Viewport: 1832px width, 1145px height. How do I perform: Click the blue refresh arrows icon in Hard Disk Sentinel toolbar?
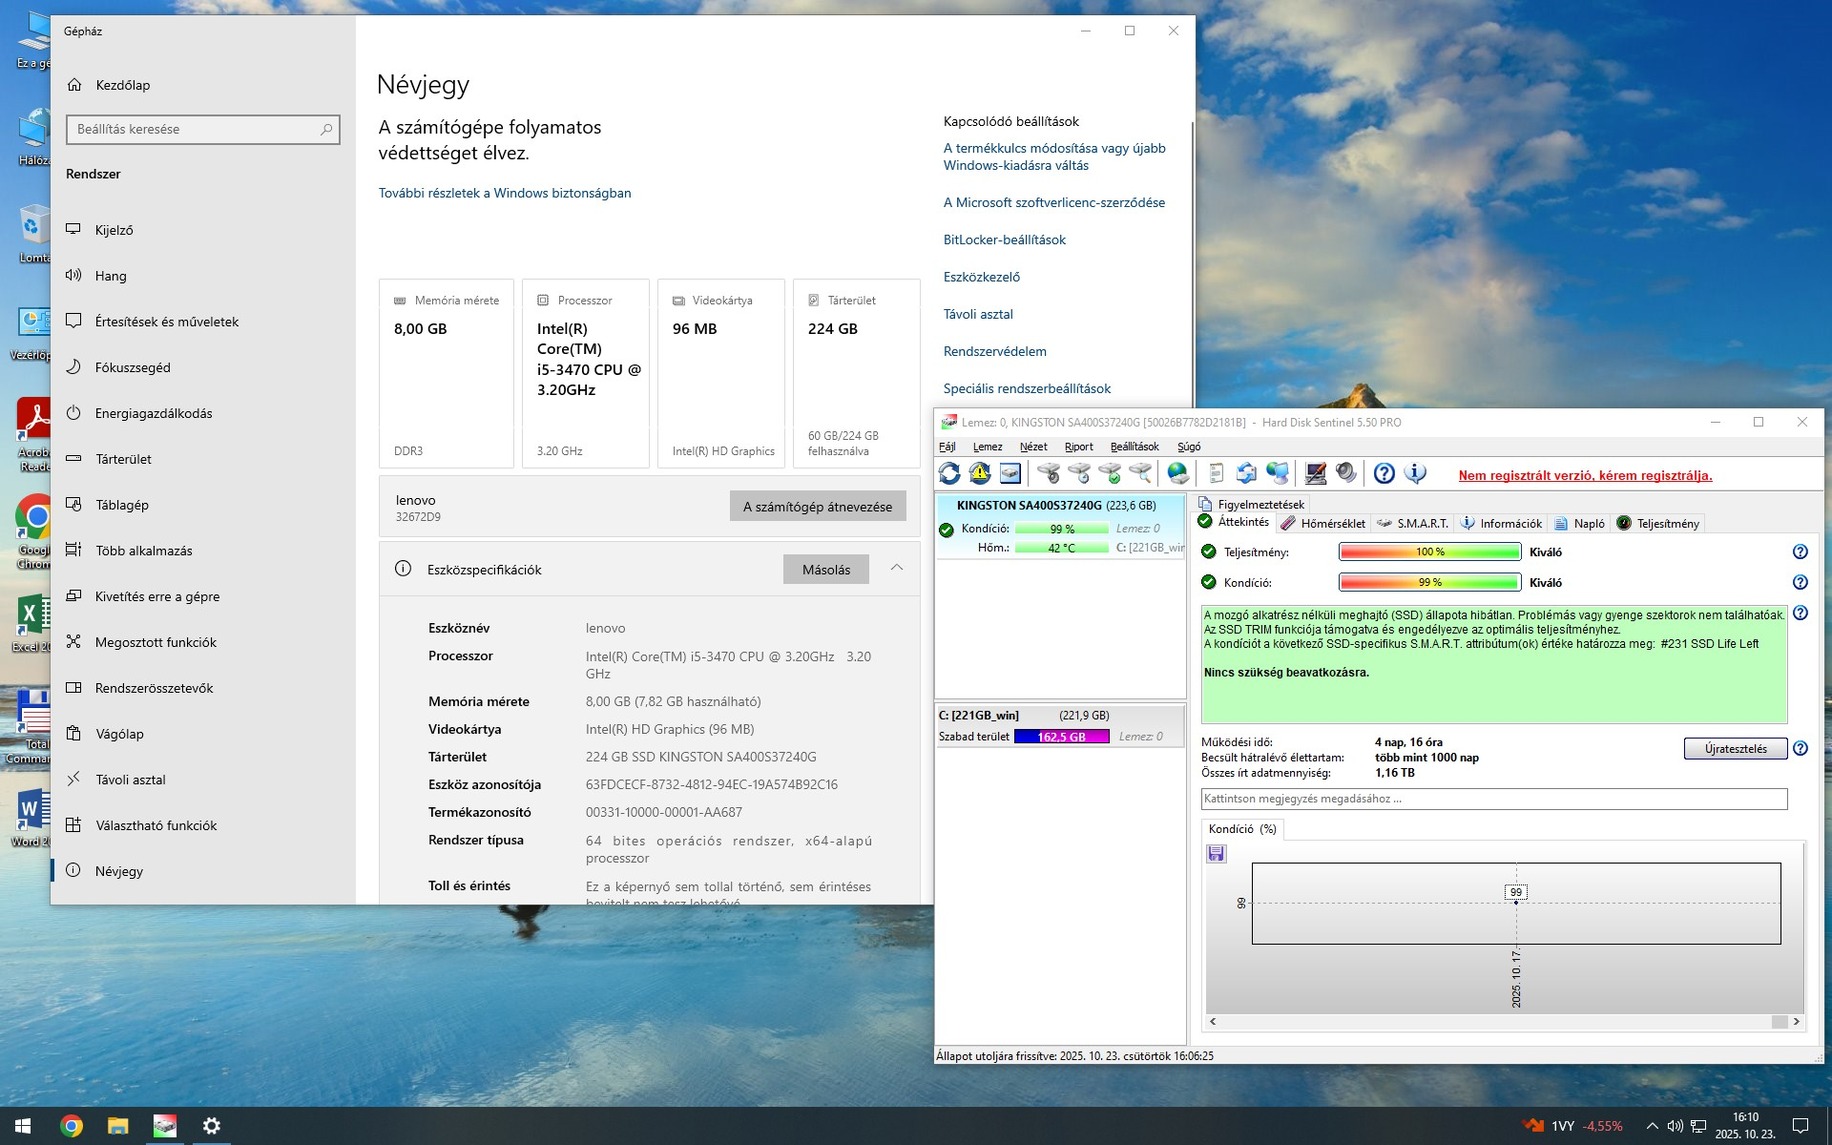click(949, 473)
